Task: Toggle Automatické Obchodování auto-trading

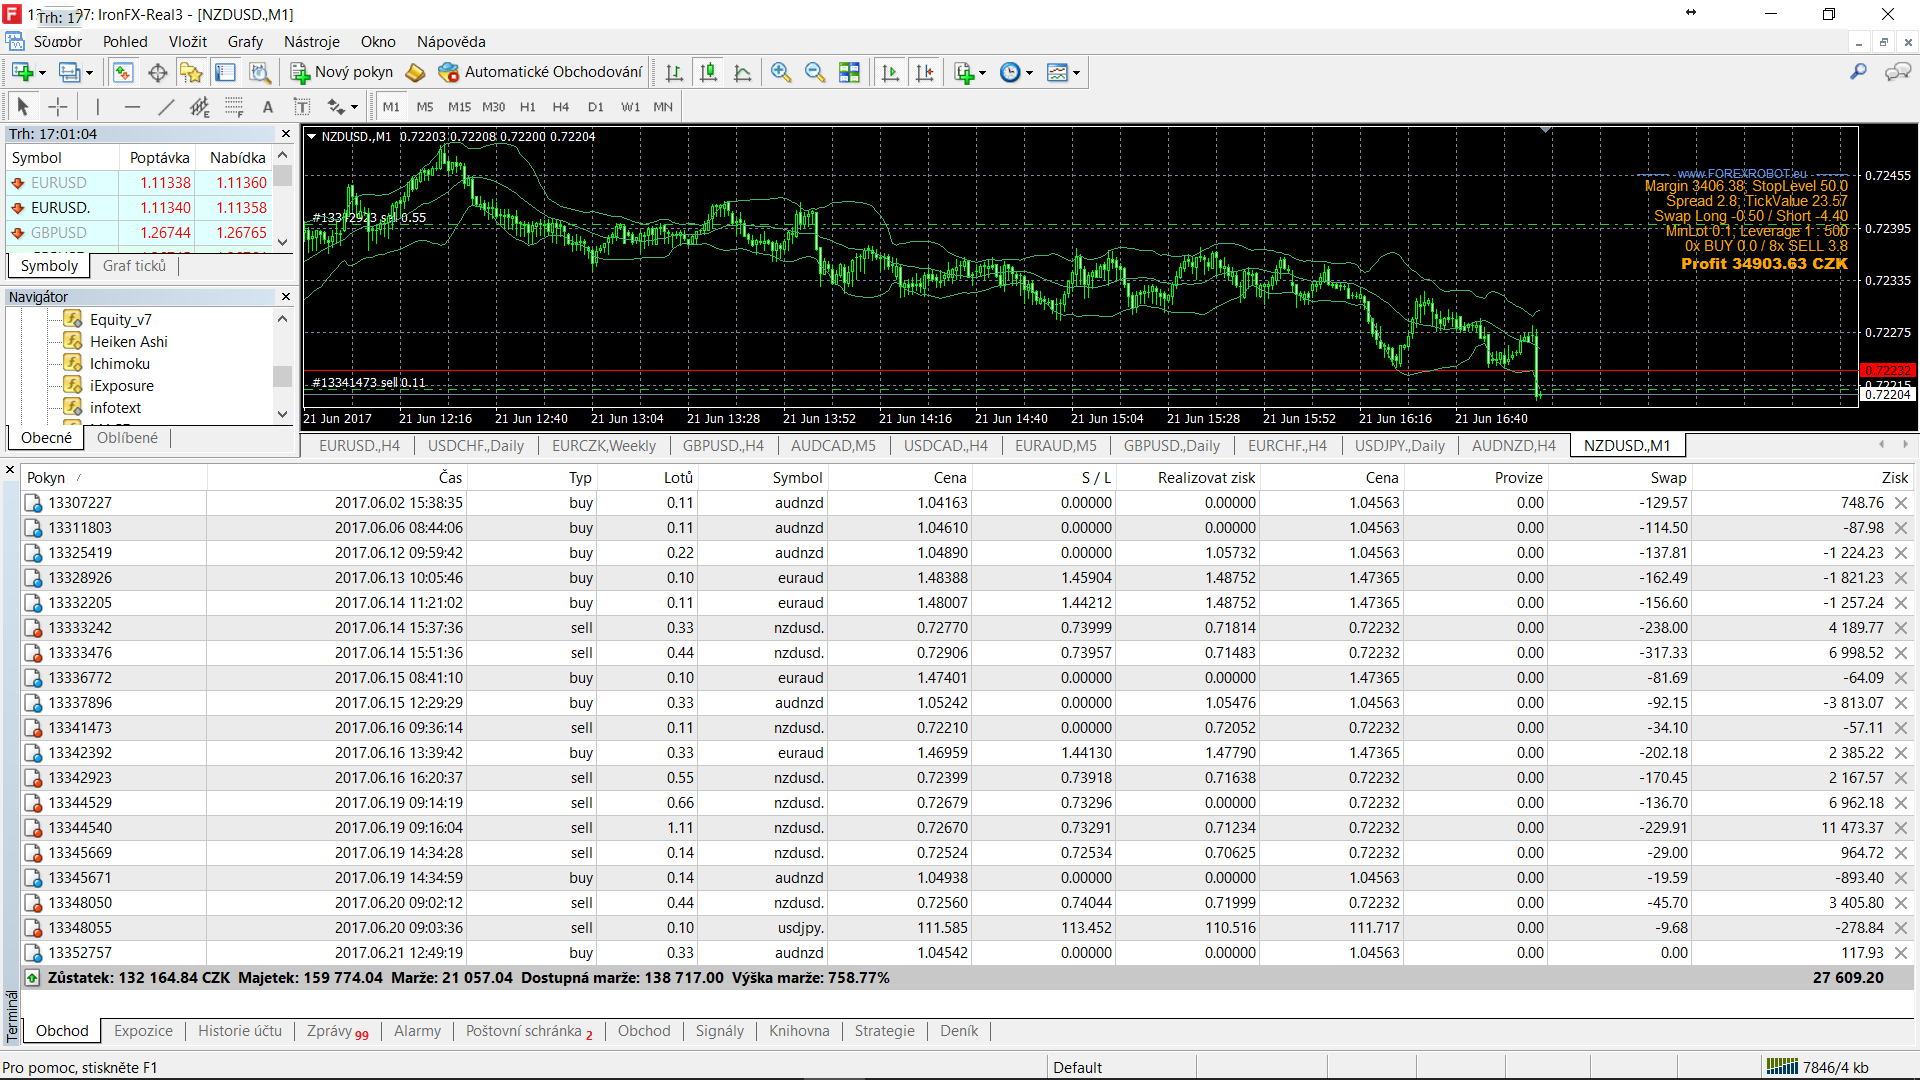Action: pos(541,72)
